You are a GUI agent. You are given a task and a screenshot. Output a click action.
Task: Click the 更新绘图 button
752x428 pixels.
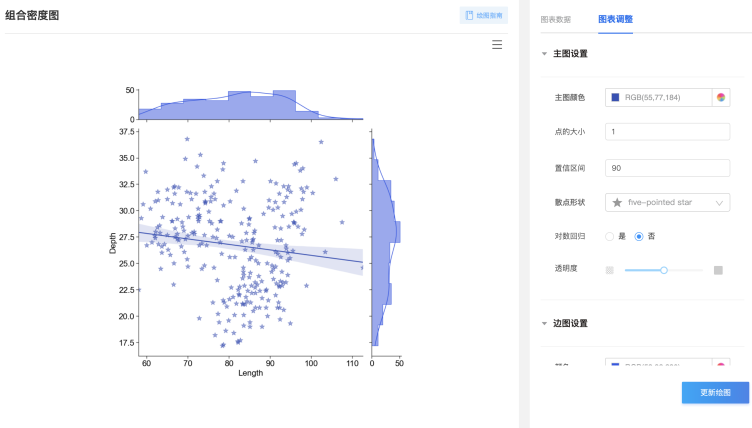[x=715, y=392]
